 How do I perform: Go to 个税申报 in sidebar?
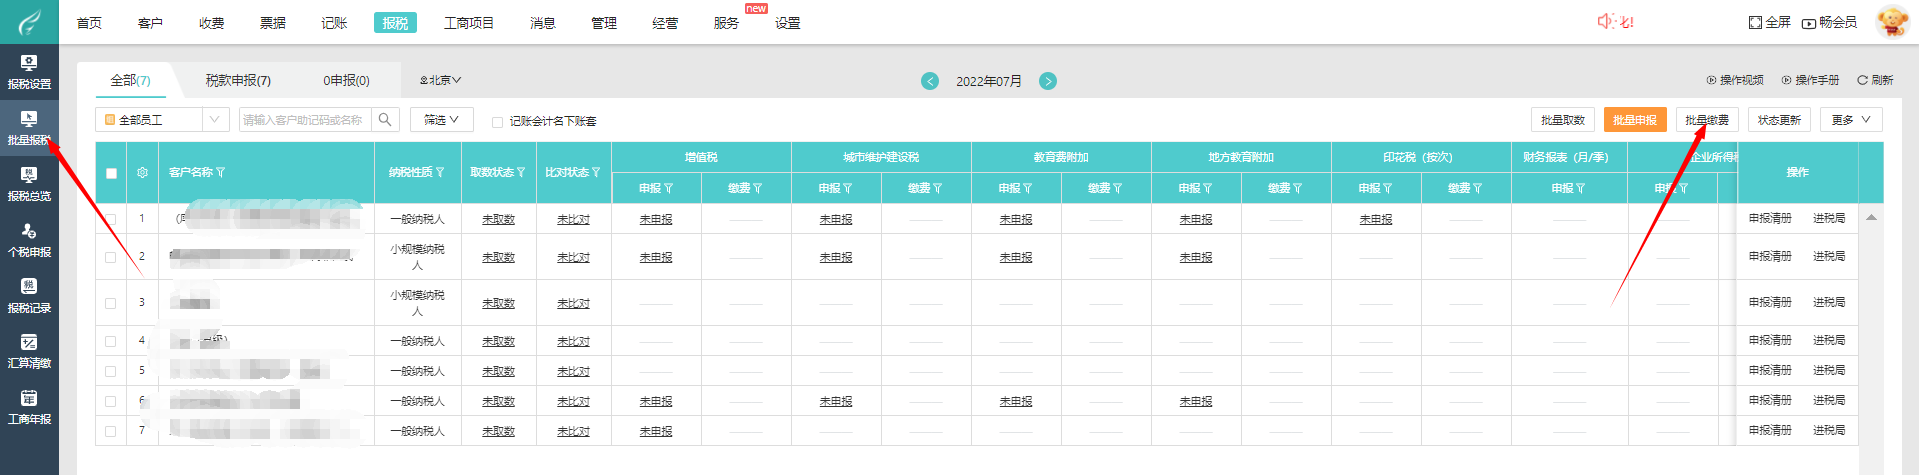(x=29, y=239)
